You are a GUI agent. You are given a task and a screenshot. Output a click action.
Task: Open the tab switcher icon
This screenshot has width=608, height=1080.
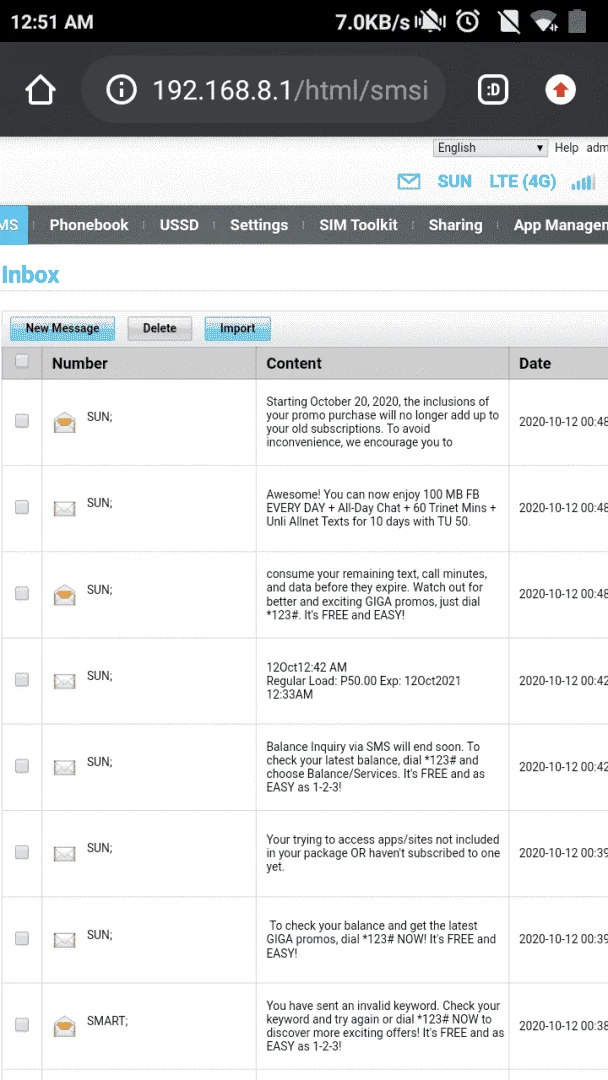click(x=493, y=90)
